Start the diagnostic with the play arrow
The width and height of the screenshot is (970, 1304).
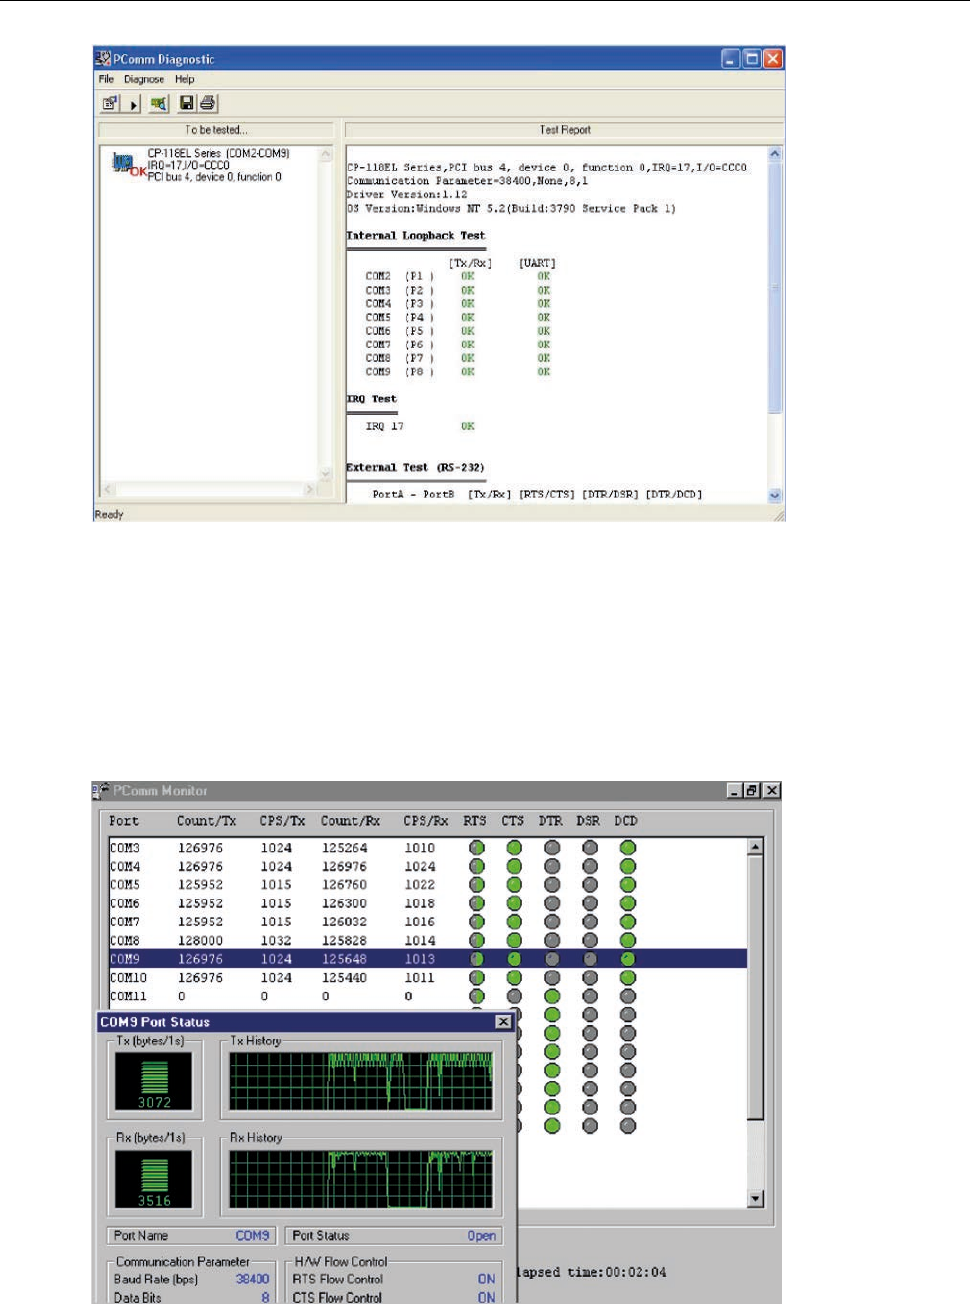pyautogui.click(x=133, y=104)
